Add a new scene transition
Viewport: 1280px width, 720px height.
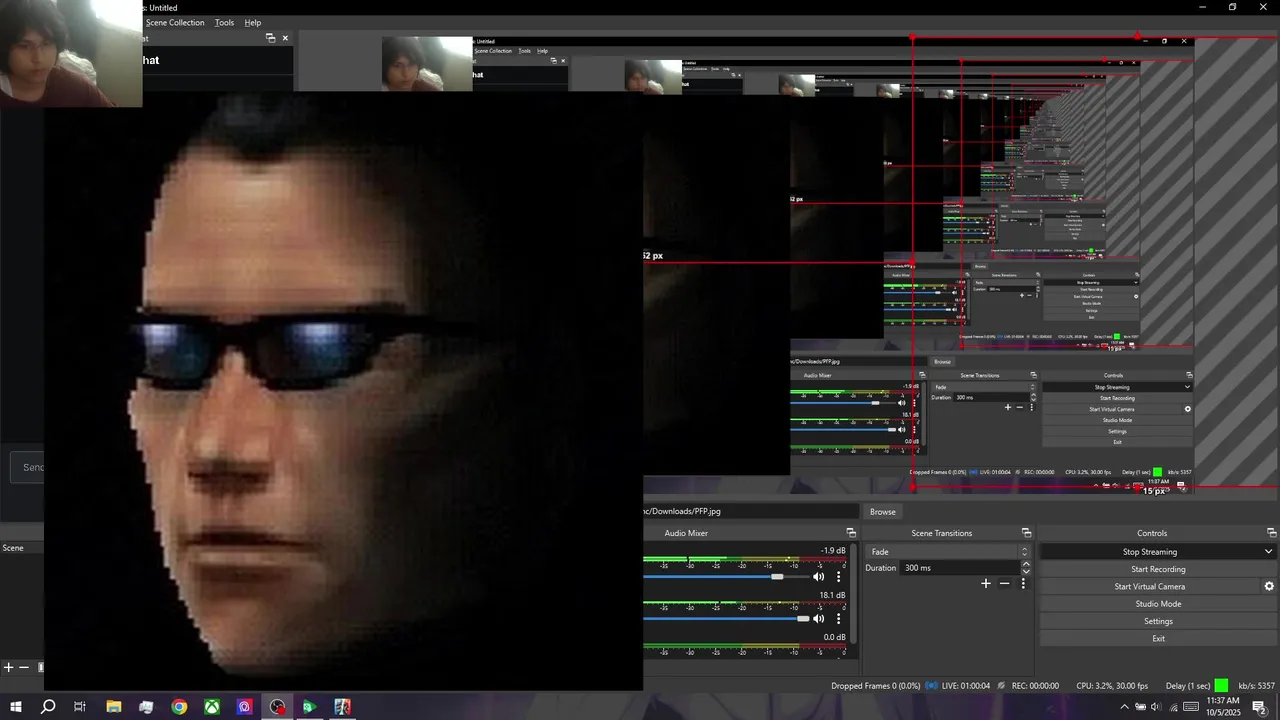[x=986, y=583]
